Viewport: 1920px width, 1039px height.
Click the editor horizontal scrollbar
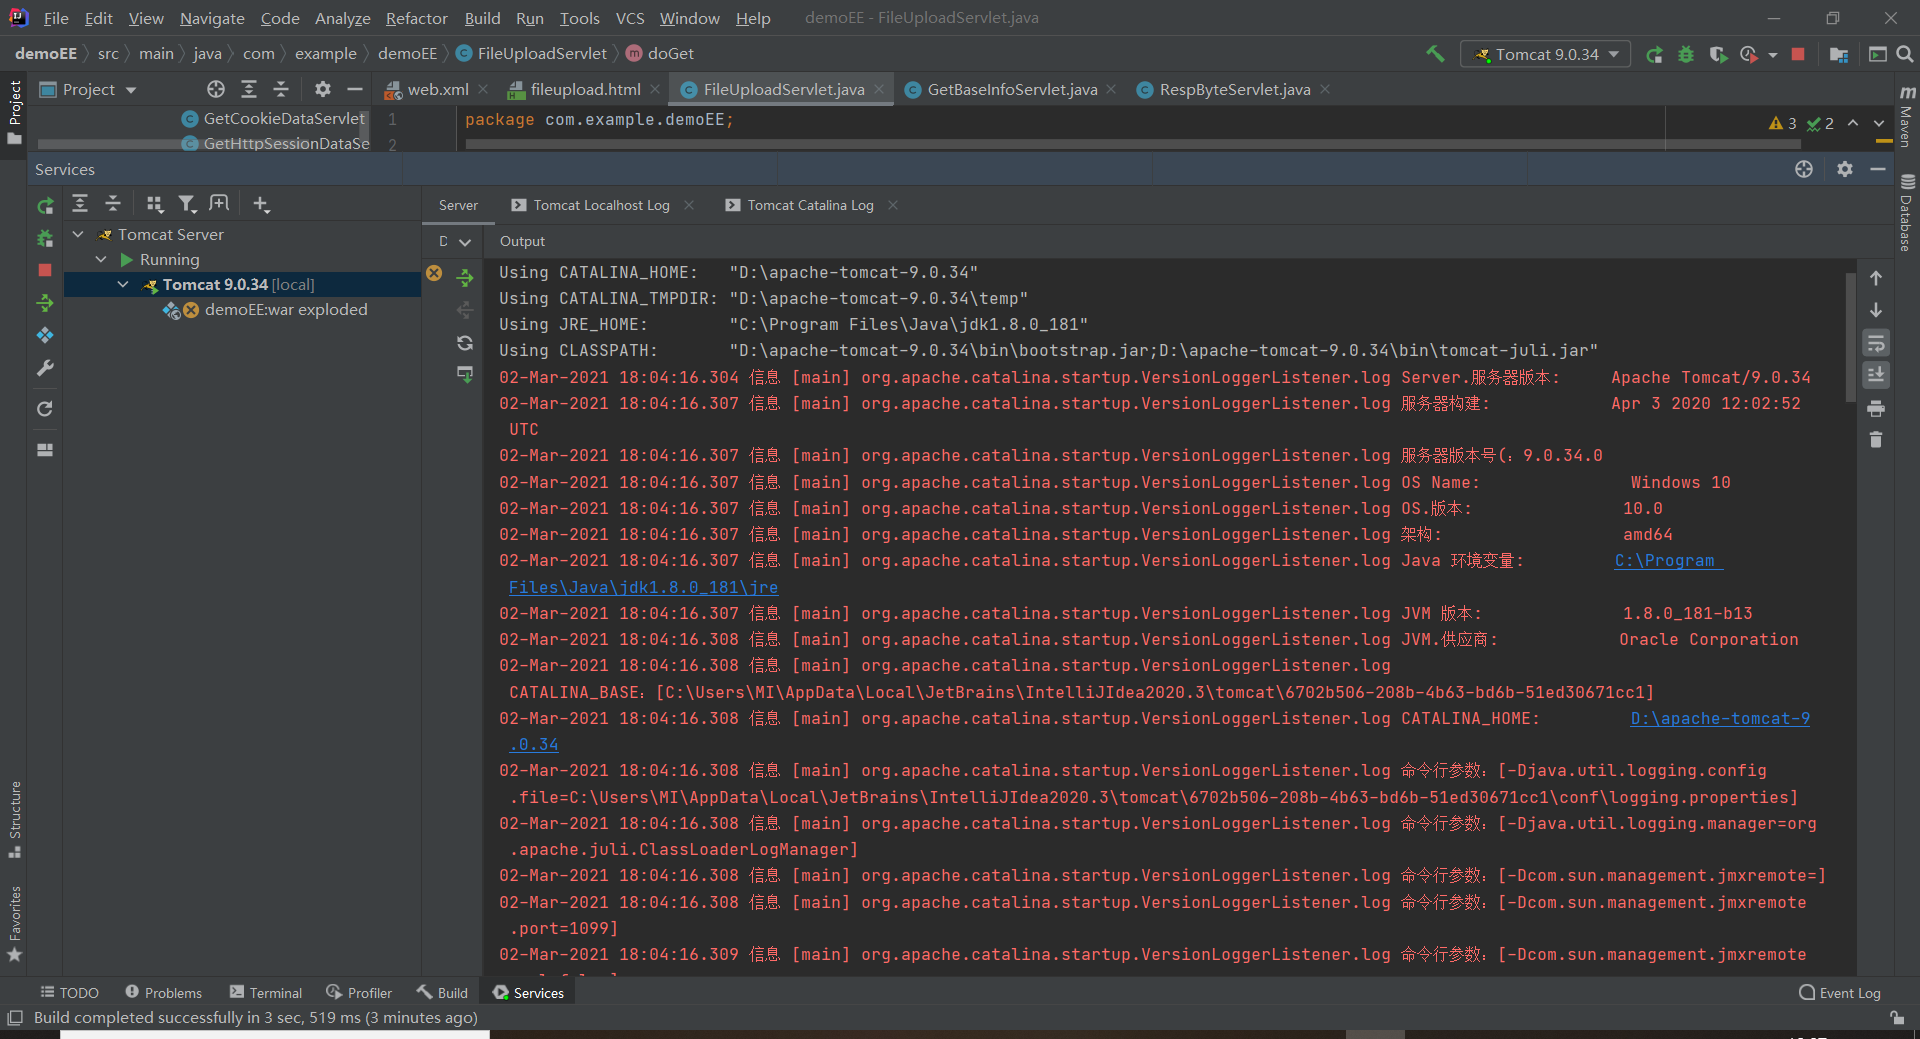(x=1132, y=144)
